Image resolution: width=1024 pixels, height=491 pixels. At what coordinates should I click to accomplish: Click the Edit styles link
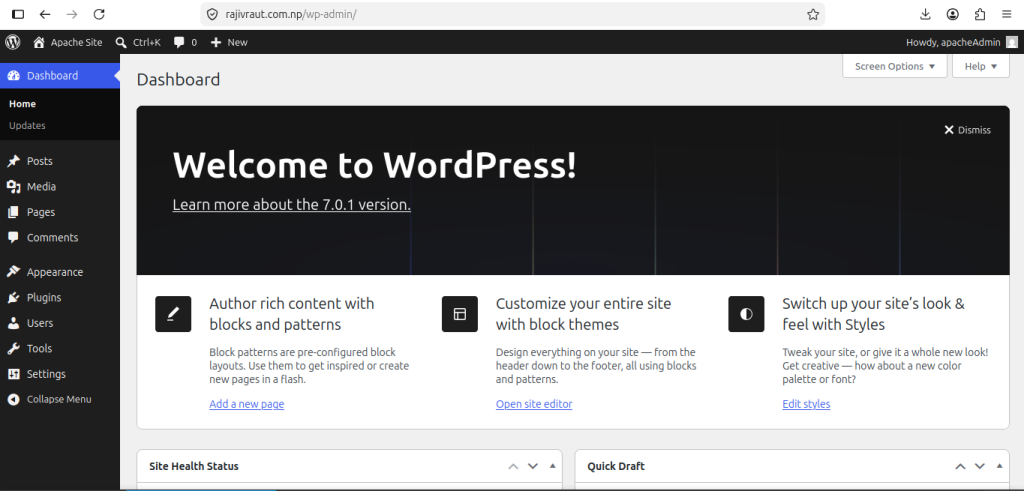click(x=807, y=404)
